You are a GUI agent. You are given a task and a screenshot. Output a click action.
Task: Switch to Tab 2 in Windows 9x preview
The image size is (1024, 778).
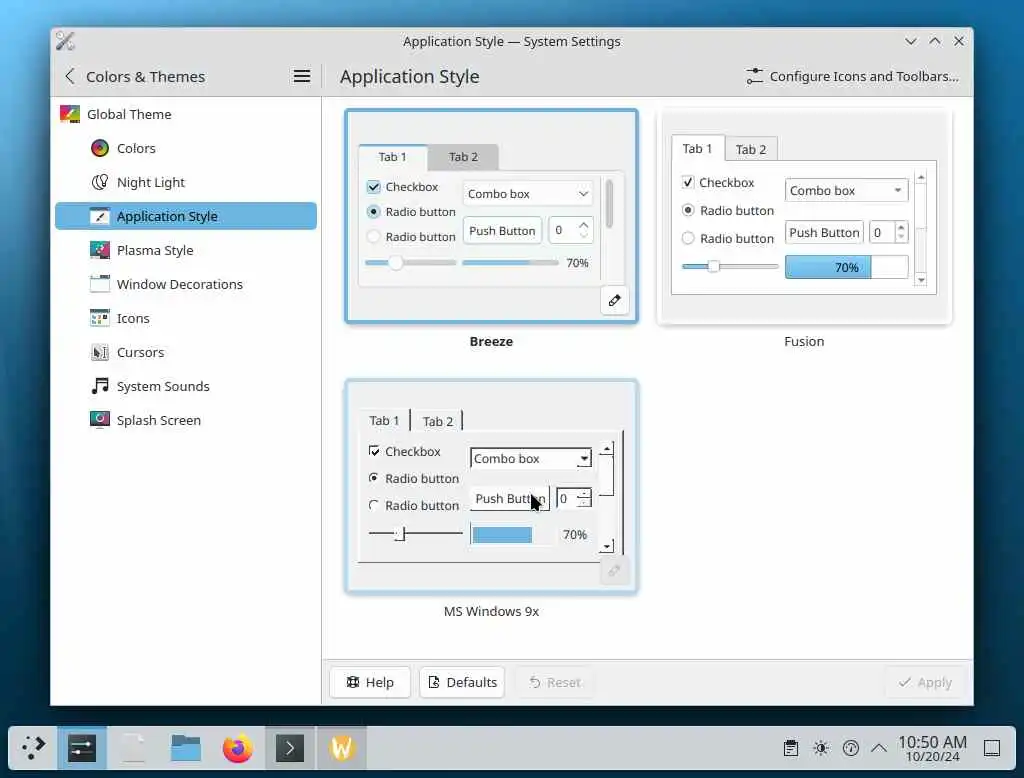(x=438, y=421)
